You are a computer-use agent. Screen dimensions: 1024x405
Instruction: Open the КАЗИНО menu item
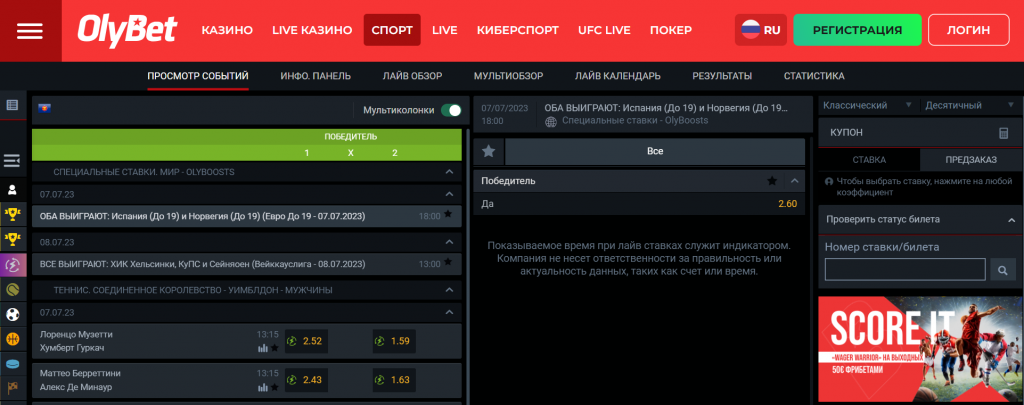pyautogui.click(x=227, y=30)
